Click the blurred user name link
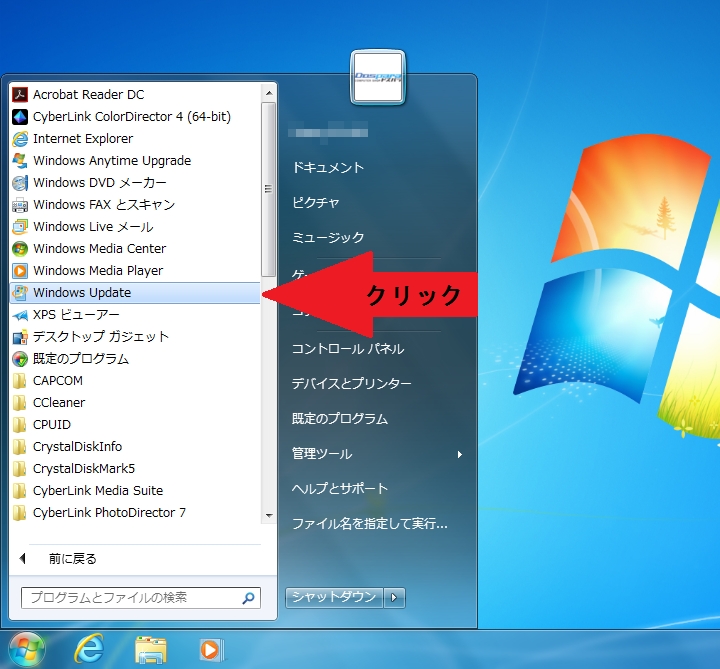Viewport: 720px width, 669px height. (x=328, y=132)
